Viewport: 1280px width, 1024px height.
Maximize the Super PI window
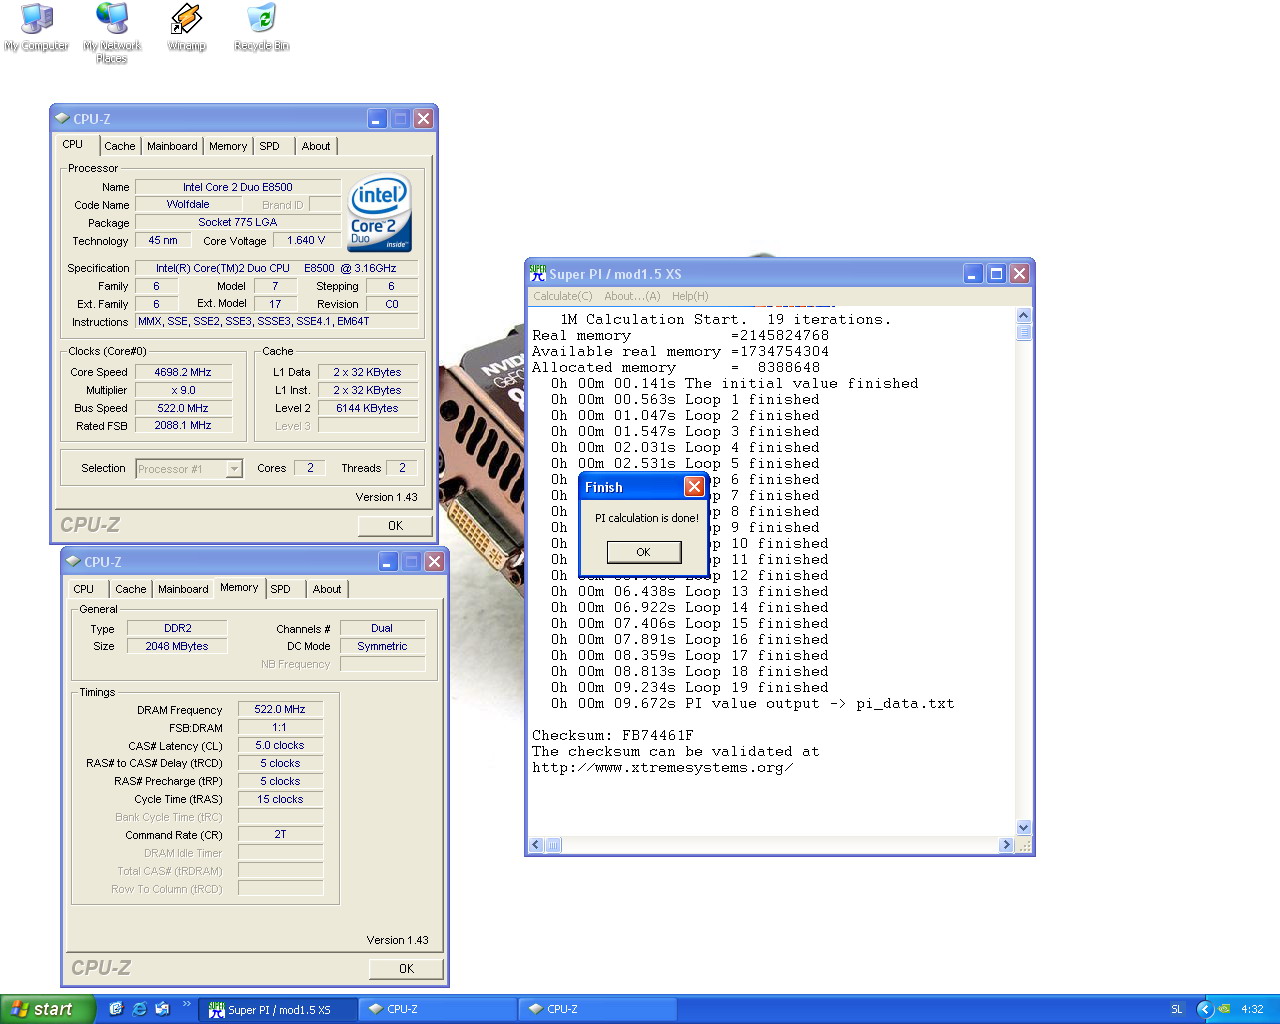coord(996,273)
